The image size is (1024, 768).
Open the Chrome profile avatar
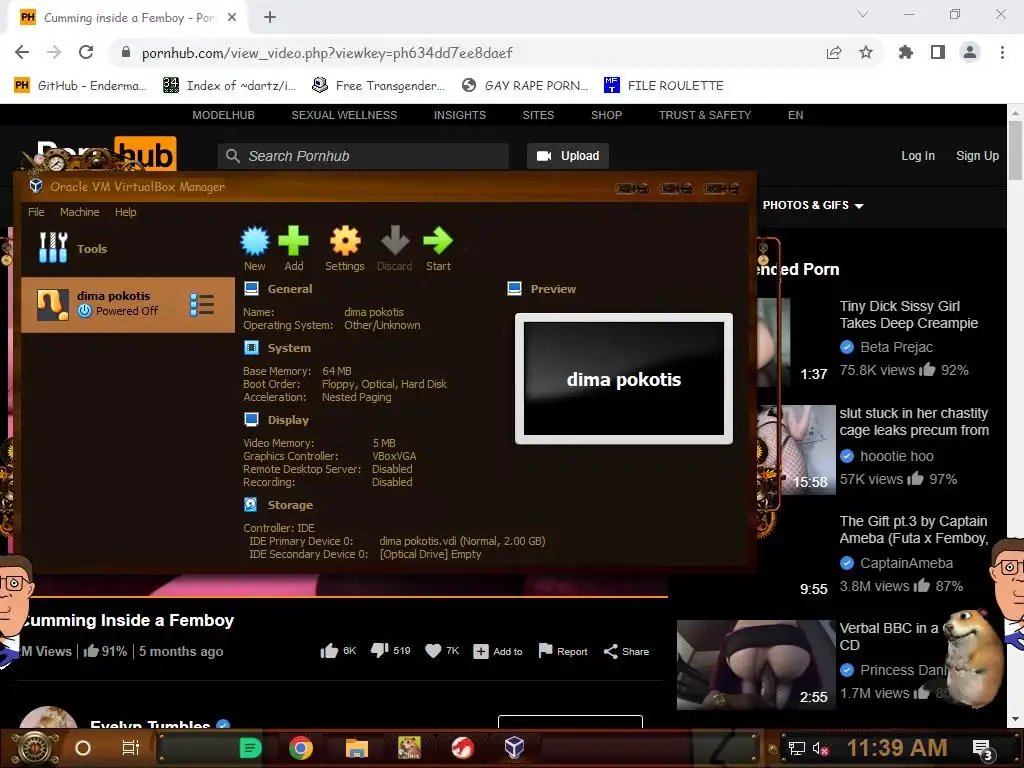pos(970,52)
